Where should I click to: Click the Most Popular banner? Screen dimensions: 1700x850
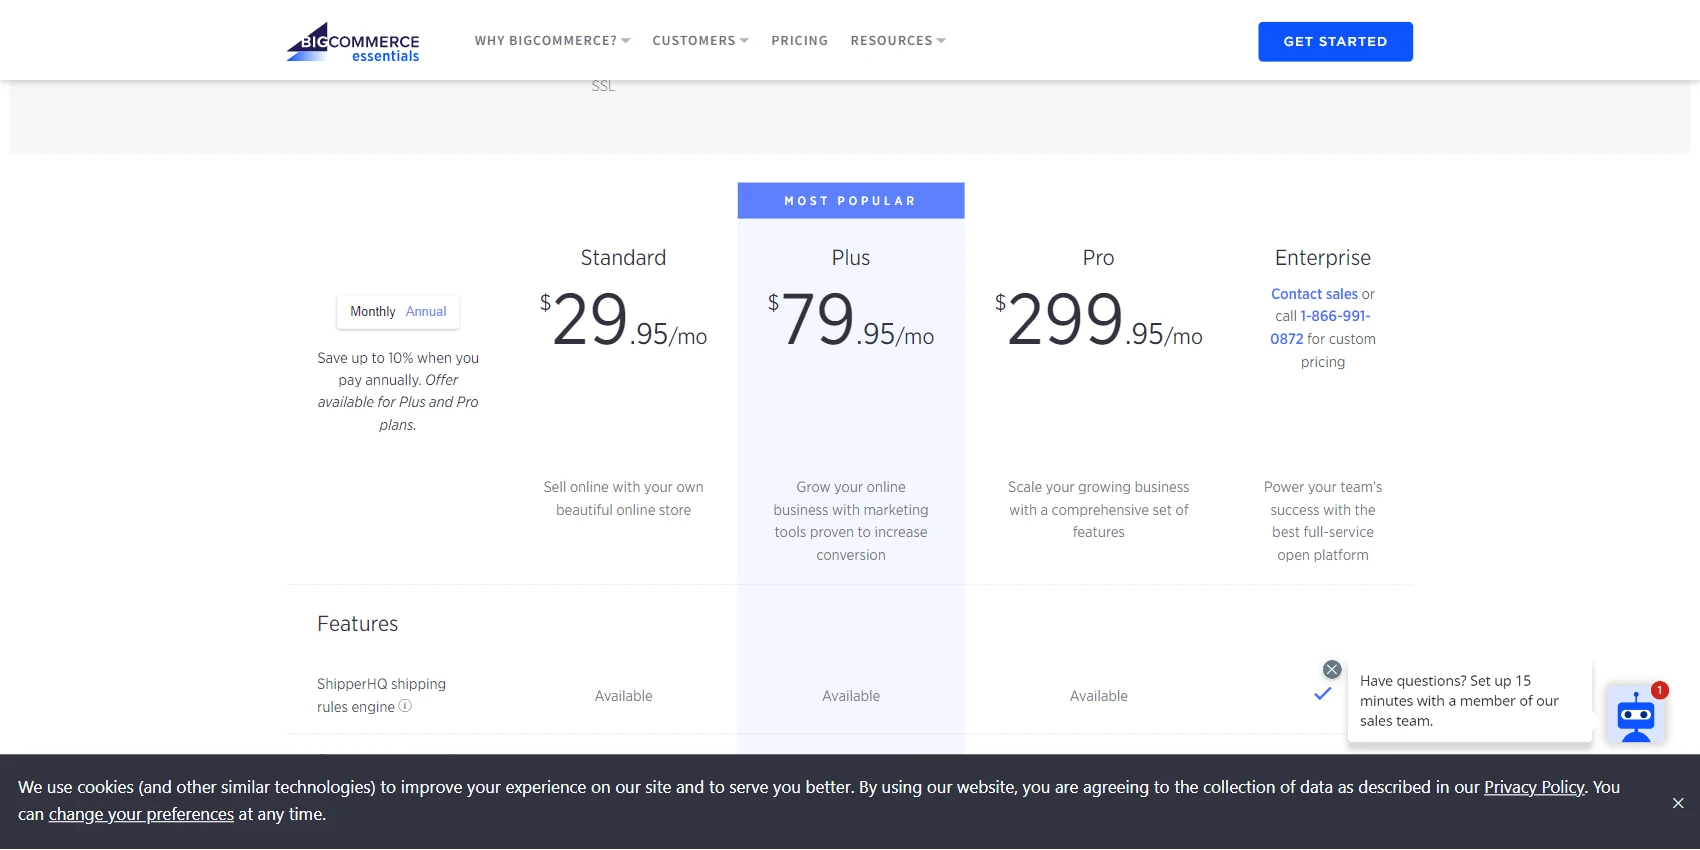coord(851,200)
